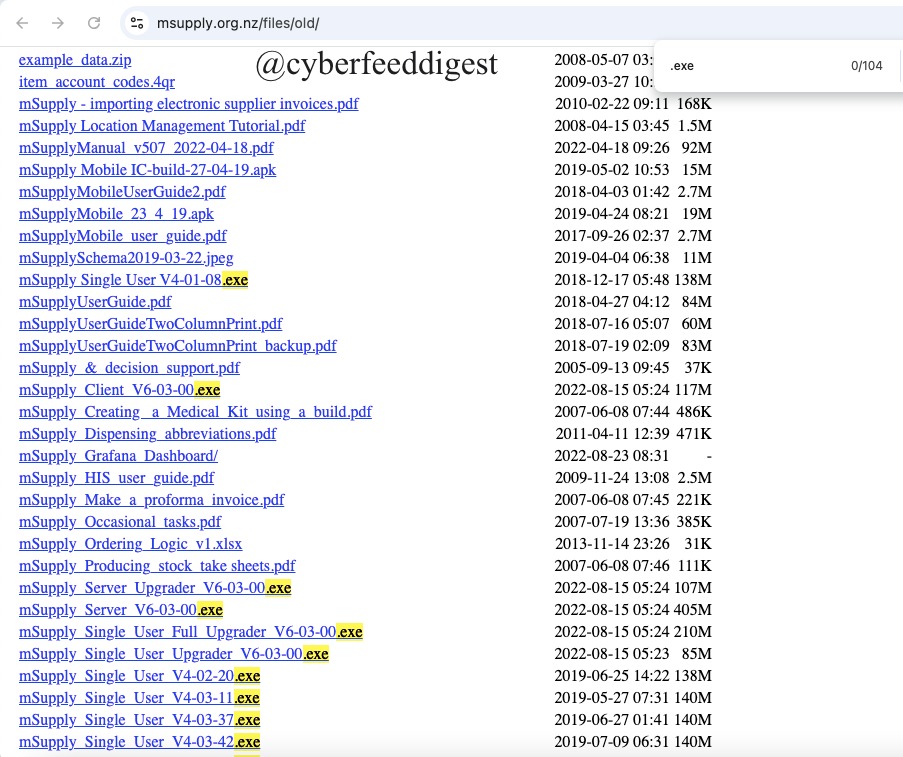Screen dimensions: 903x757
Task: Open mSupplyUserGuideTwoColumnPrint_backup.pdf link
Action: click(x=178, y=346)
